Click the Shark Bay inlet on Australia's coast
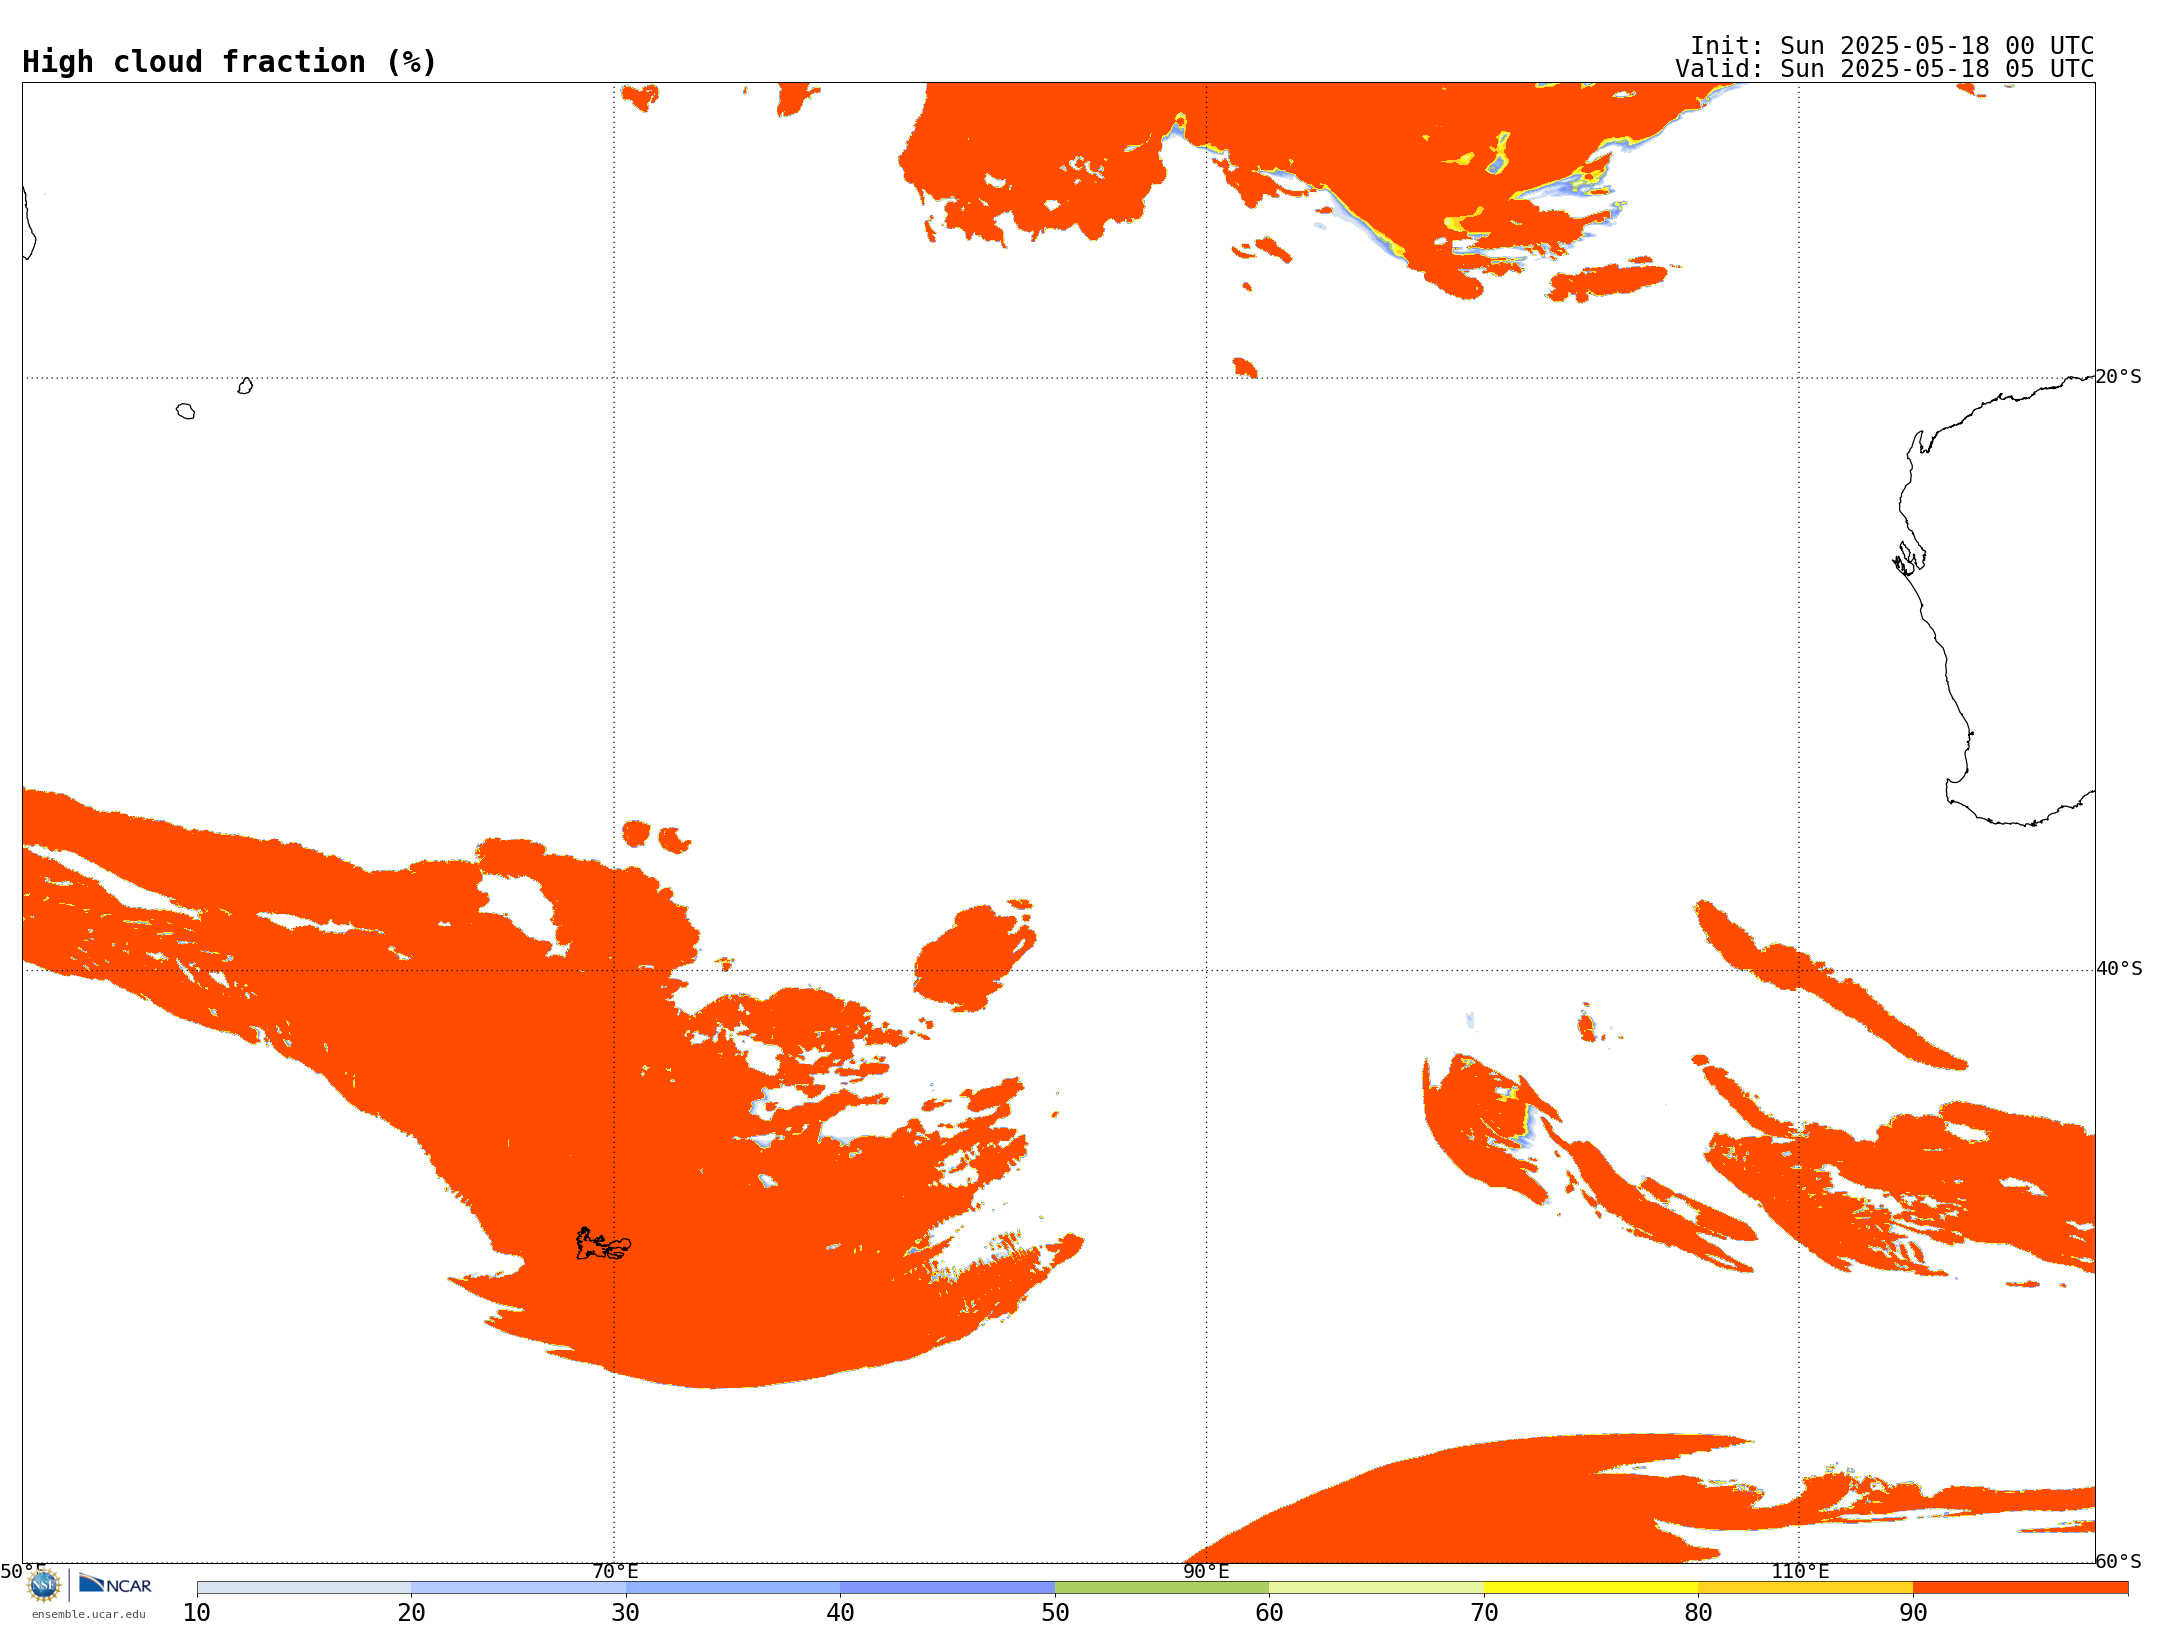The height and width of the screenshot is (1626, 2160). point(1908,559)
